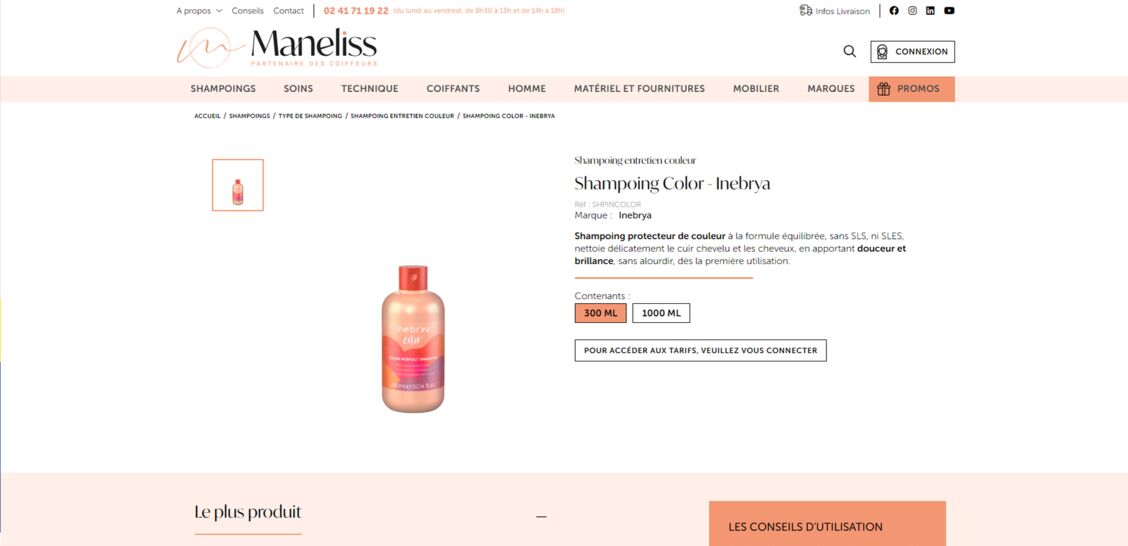This screenshot has height=546, width=1128.
Task: Select the 300 ML container option
Action: [601, 313]
